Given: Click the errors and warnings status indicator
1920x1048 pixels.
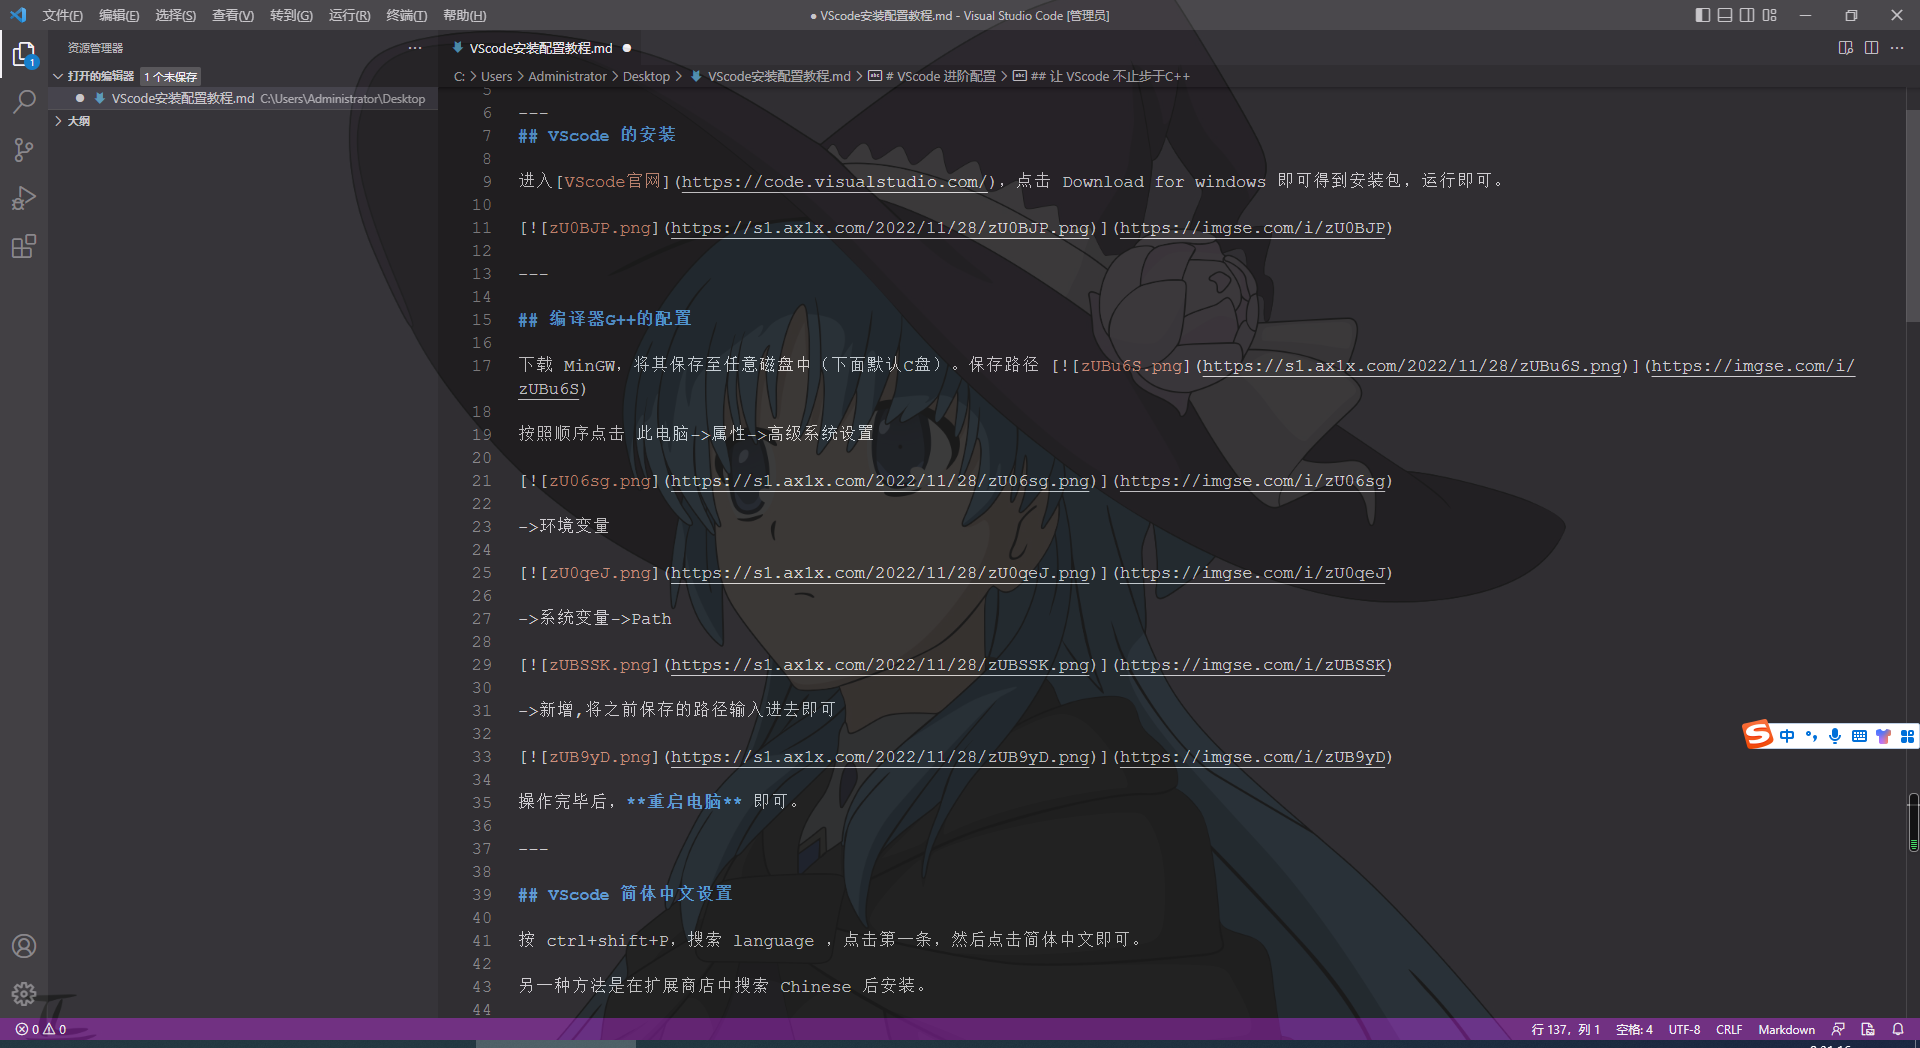Looking at the screenshot, I should (41, 1029).
